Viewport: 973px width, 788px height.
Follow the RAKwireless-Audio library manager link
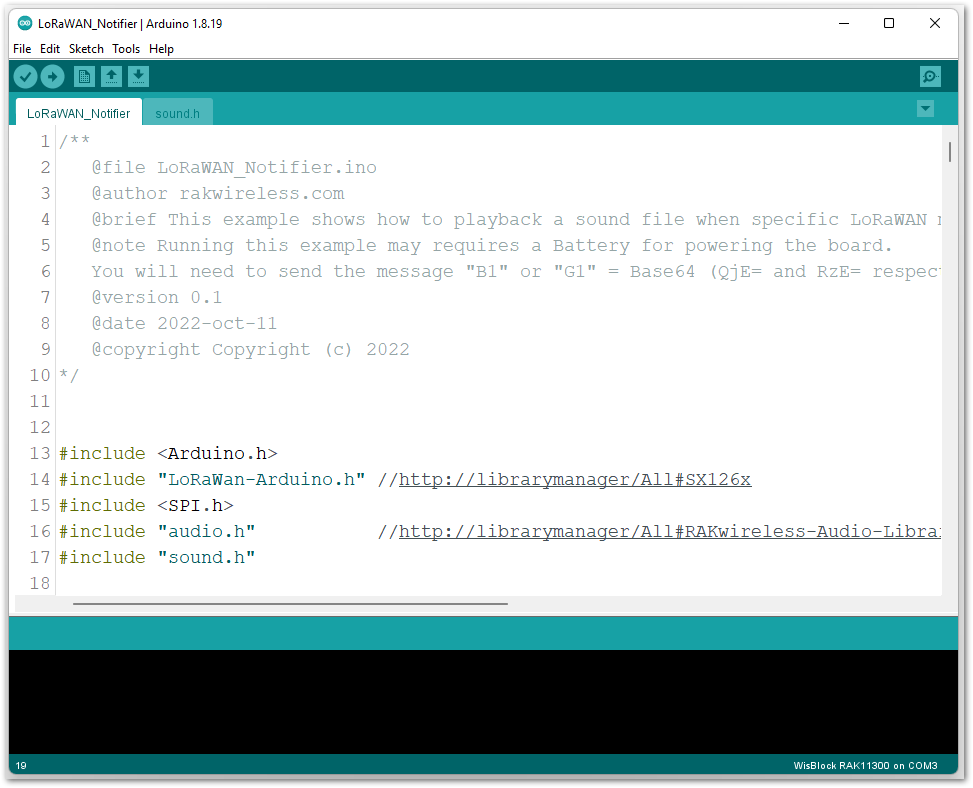[670, 532]
